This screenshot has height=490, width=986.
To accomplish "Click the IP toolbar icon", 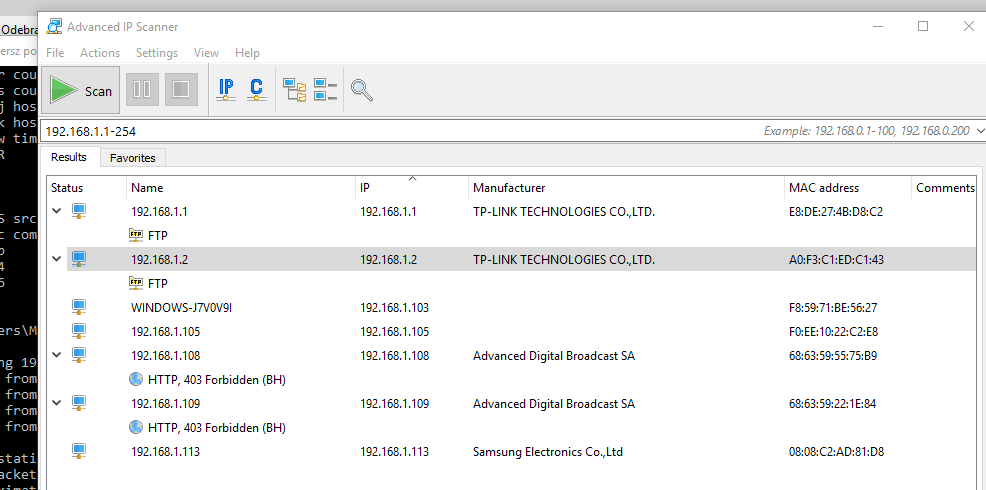I will pyautogui.click(x=226, y=89).
